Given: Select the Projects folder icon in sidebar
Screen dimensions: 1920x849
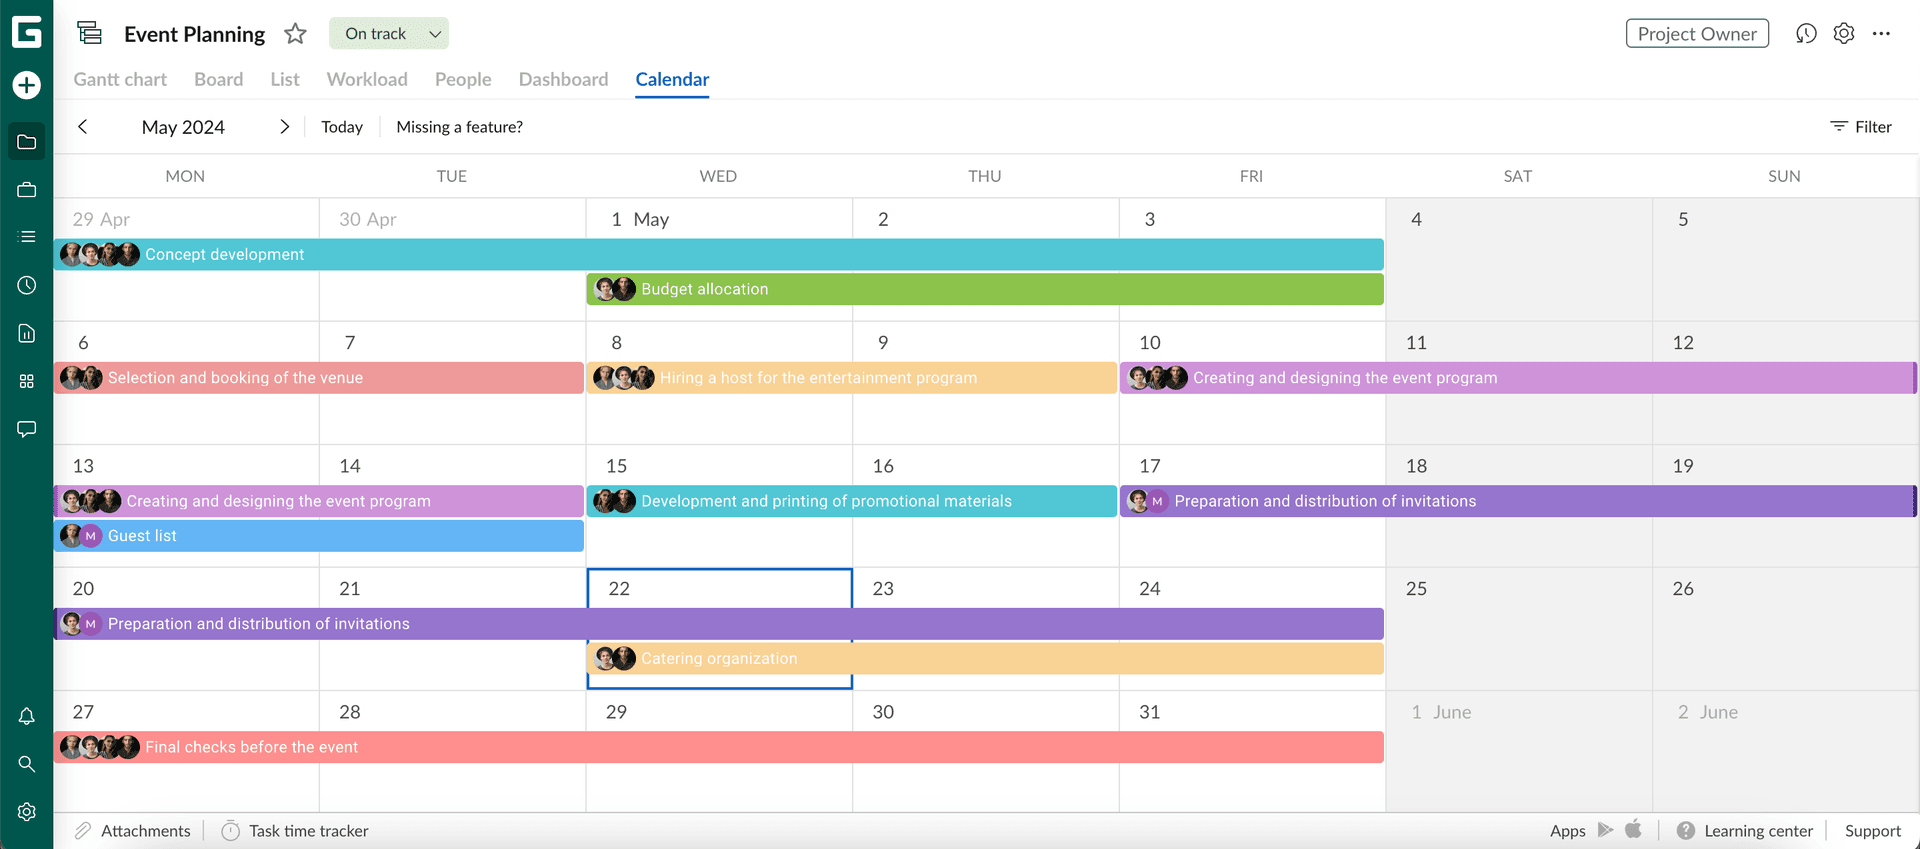Looking at the screenshot, I should click(26, 140).
